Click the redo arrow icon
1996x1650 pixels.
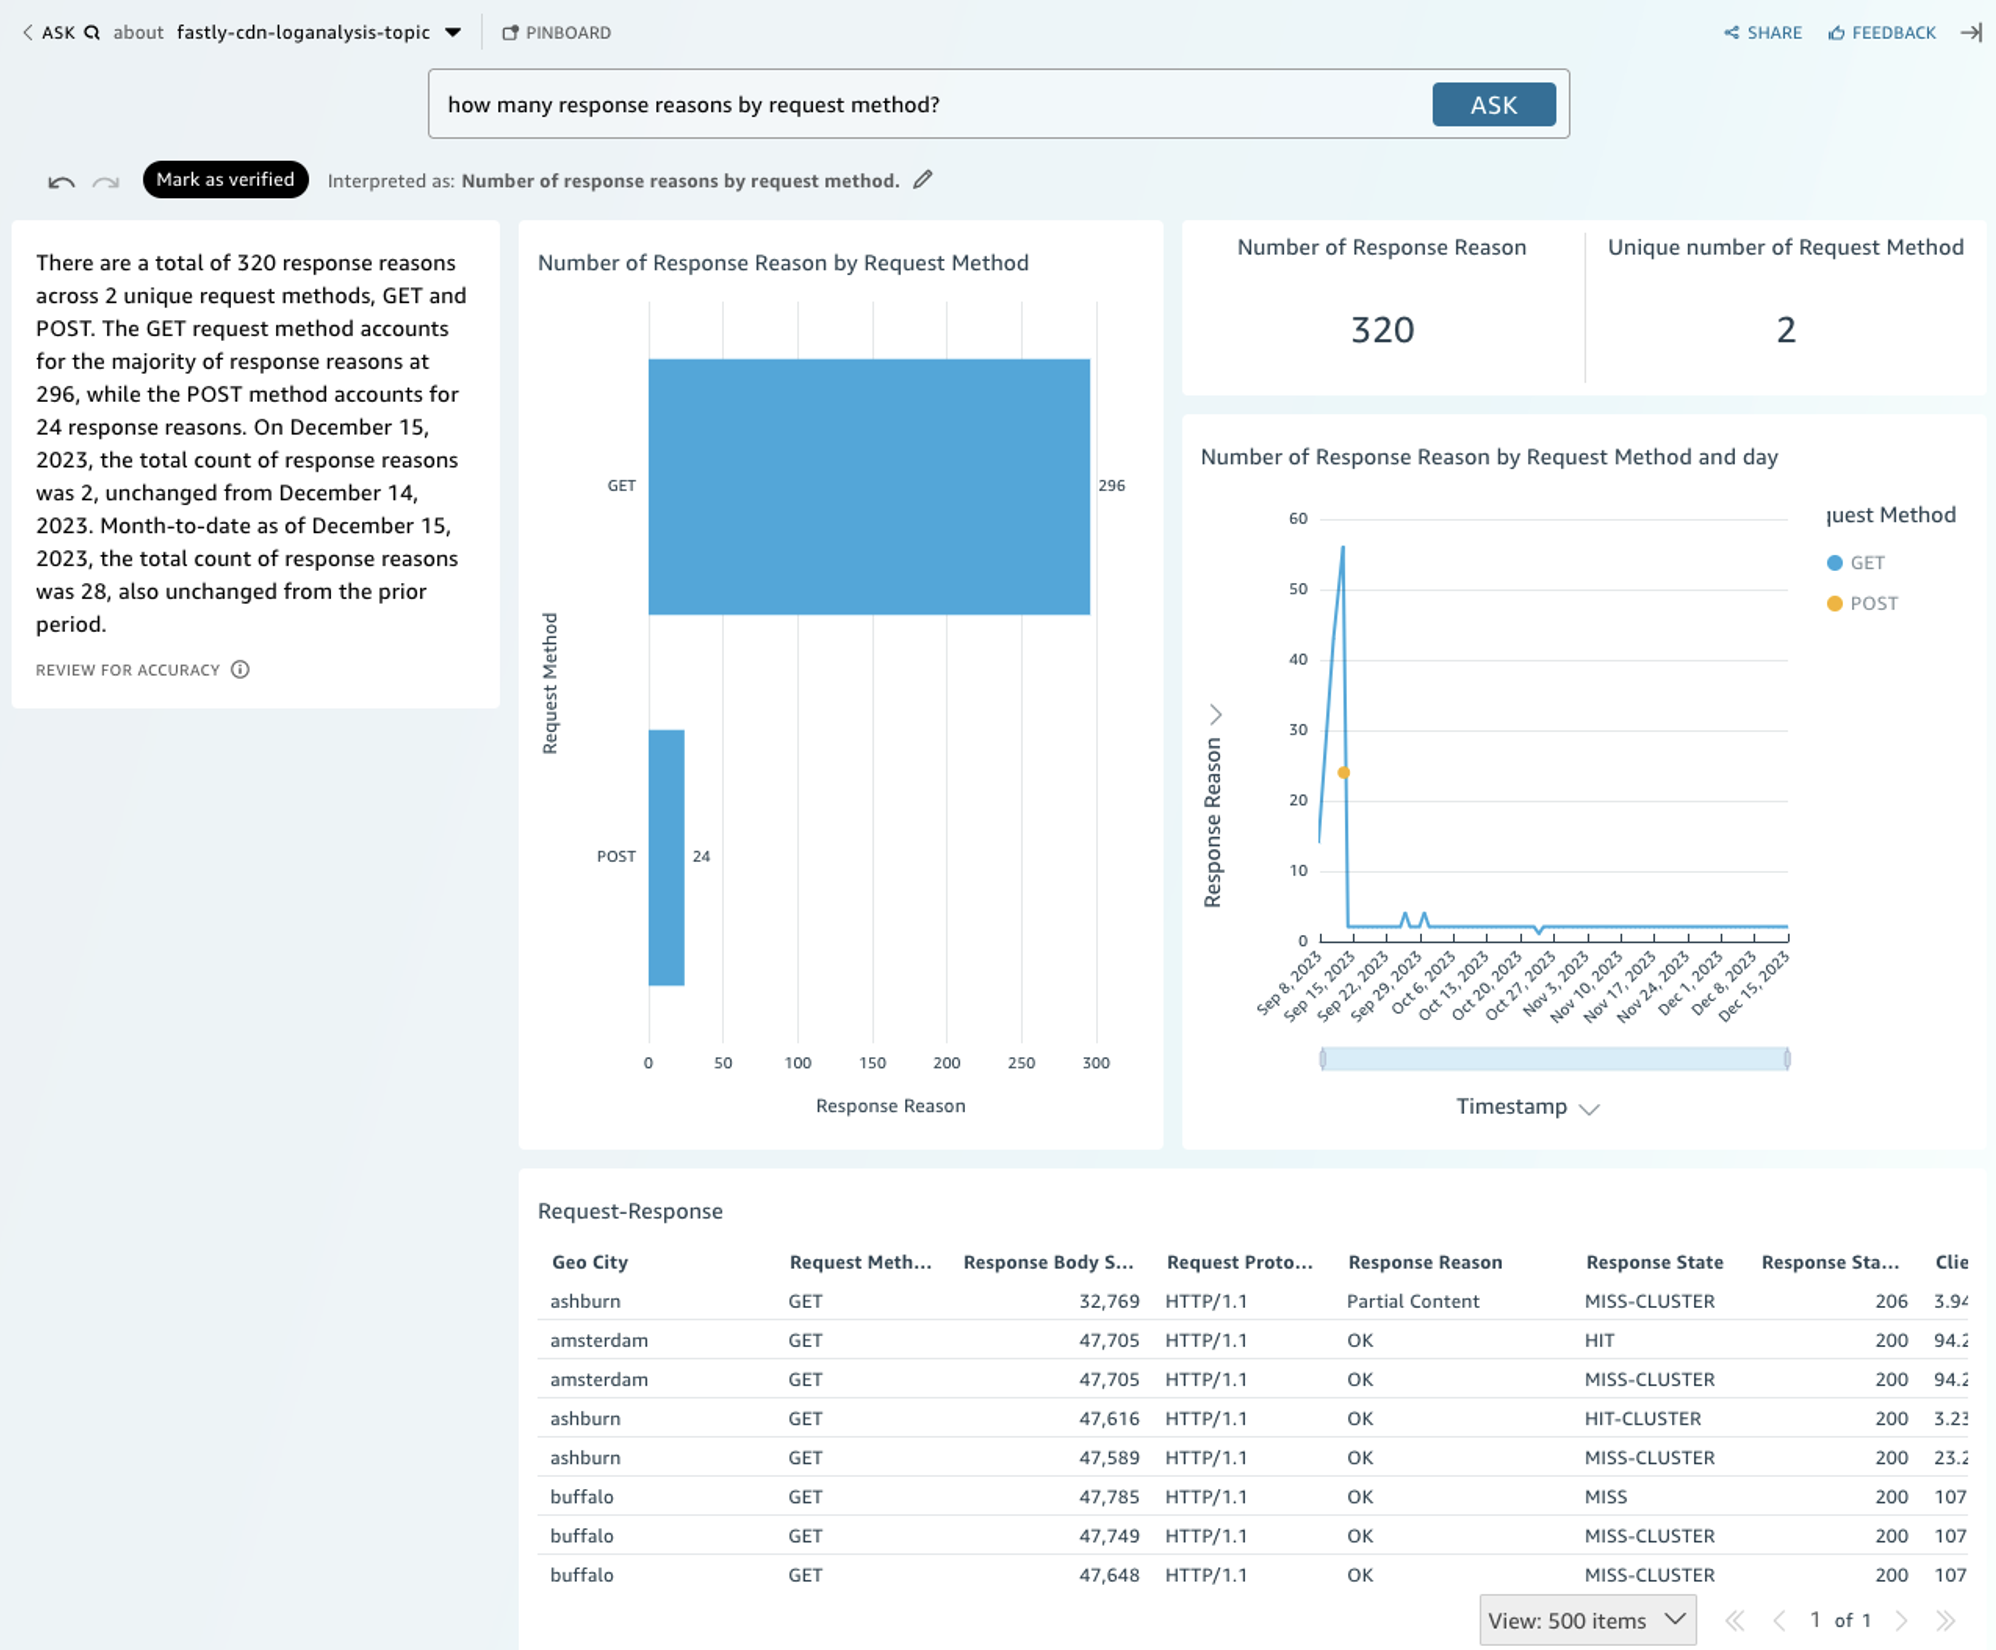point(106,181)
